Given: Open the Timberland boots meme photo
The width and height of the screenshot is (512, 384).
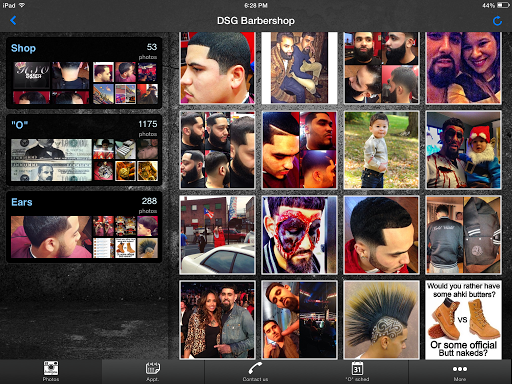Looking at the screenshot, I should click(463, 320).
